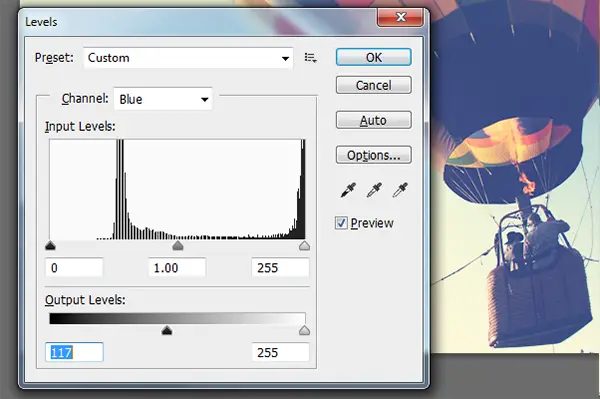Select the white point eyedropper
The image size is (600, 399).
[400, 190]
